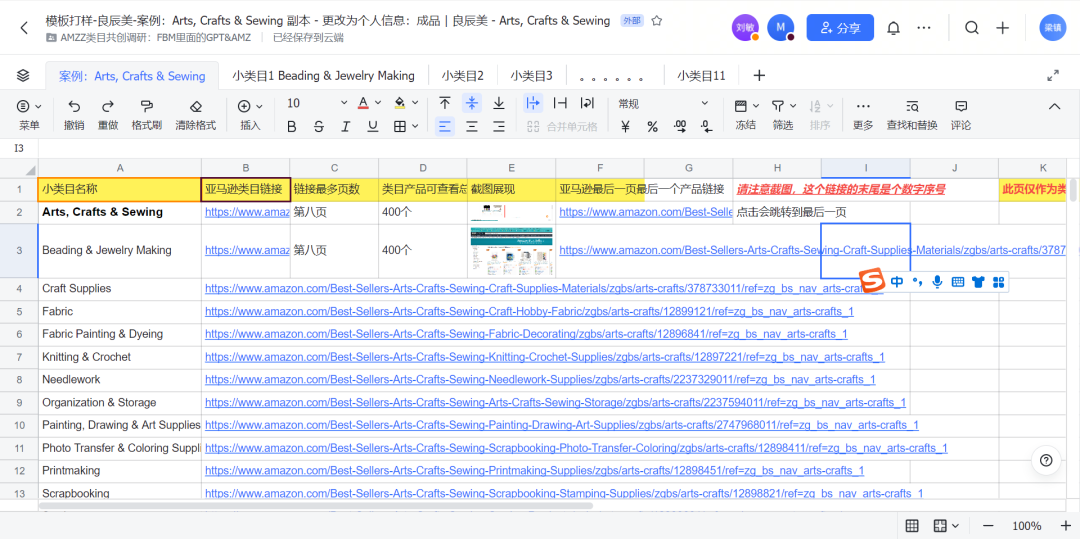
Task: Click Clear Format (清除格式) eraser
Action: point(196,115)
